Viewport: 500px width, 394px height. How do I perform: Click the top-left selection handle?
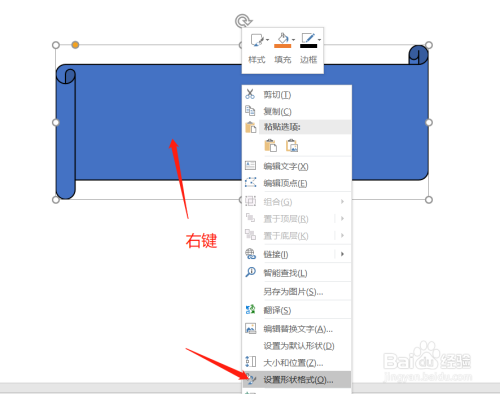[x=56, y=45]
